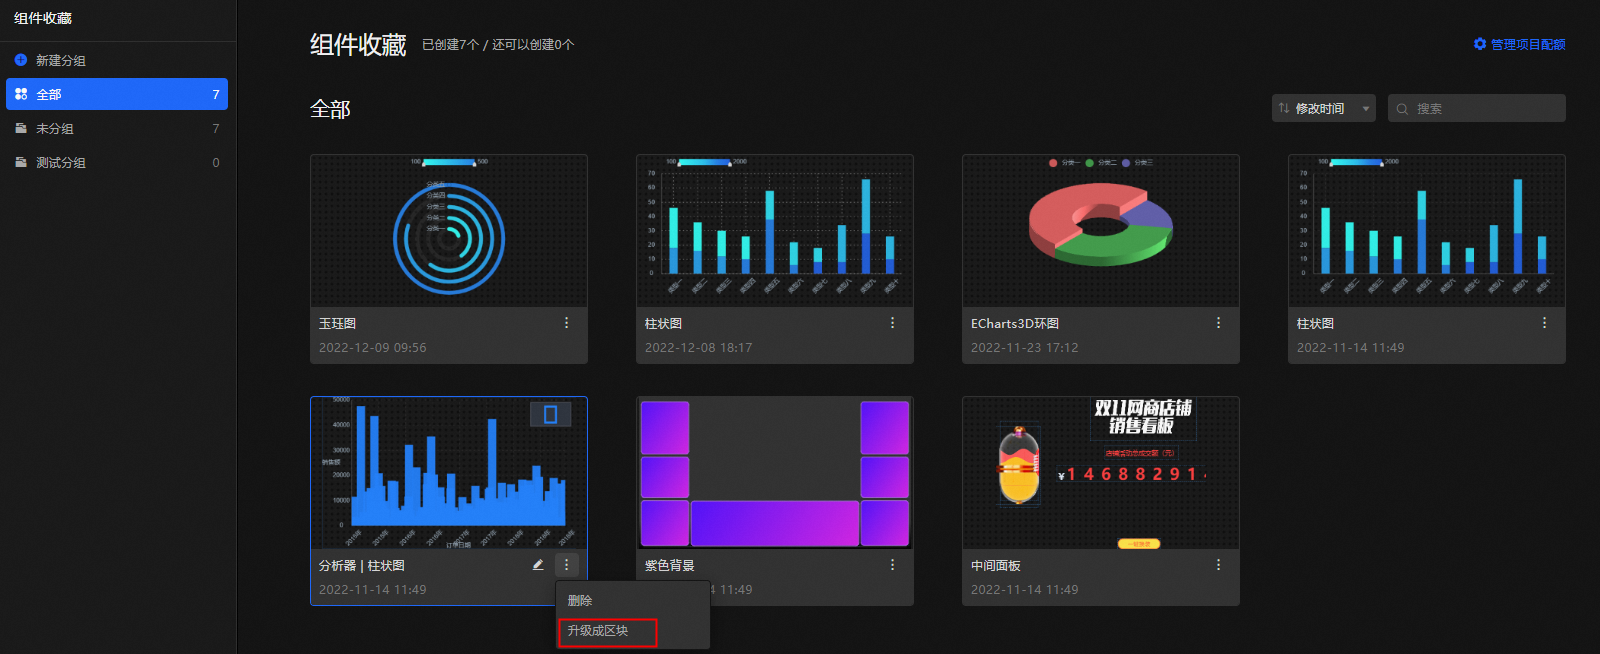Click the gear icon beside 管理项目配额
1600x654 pixels.
pos(1480,44)
